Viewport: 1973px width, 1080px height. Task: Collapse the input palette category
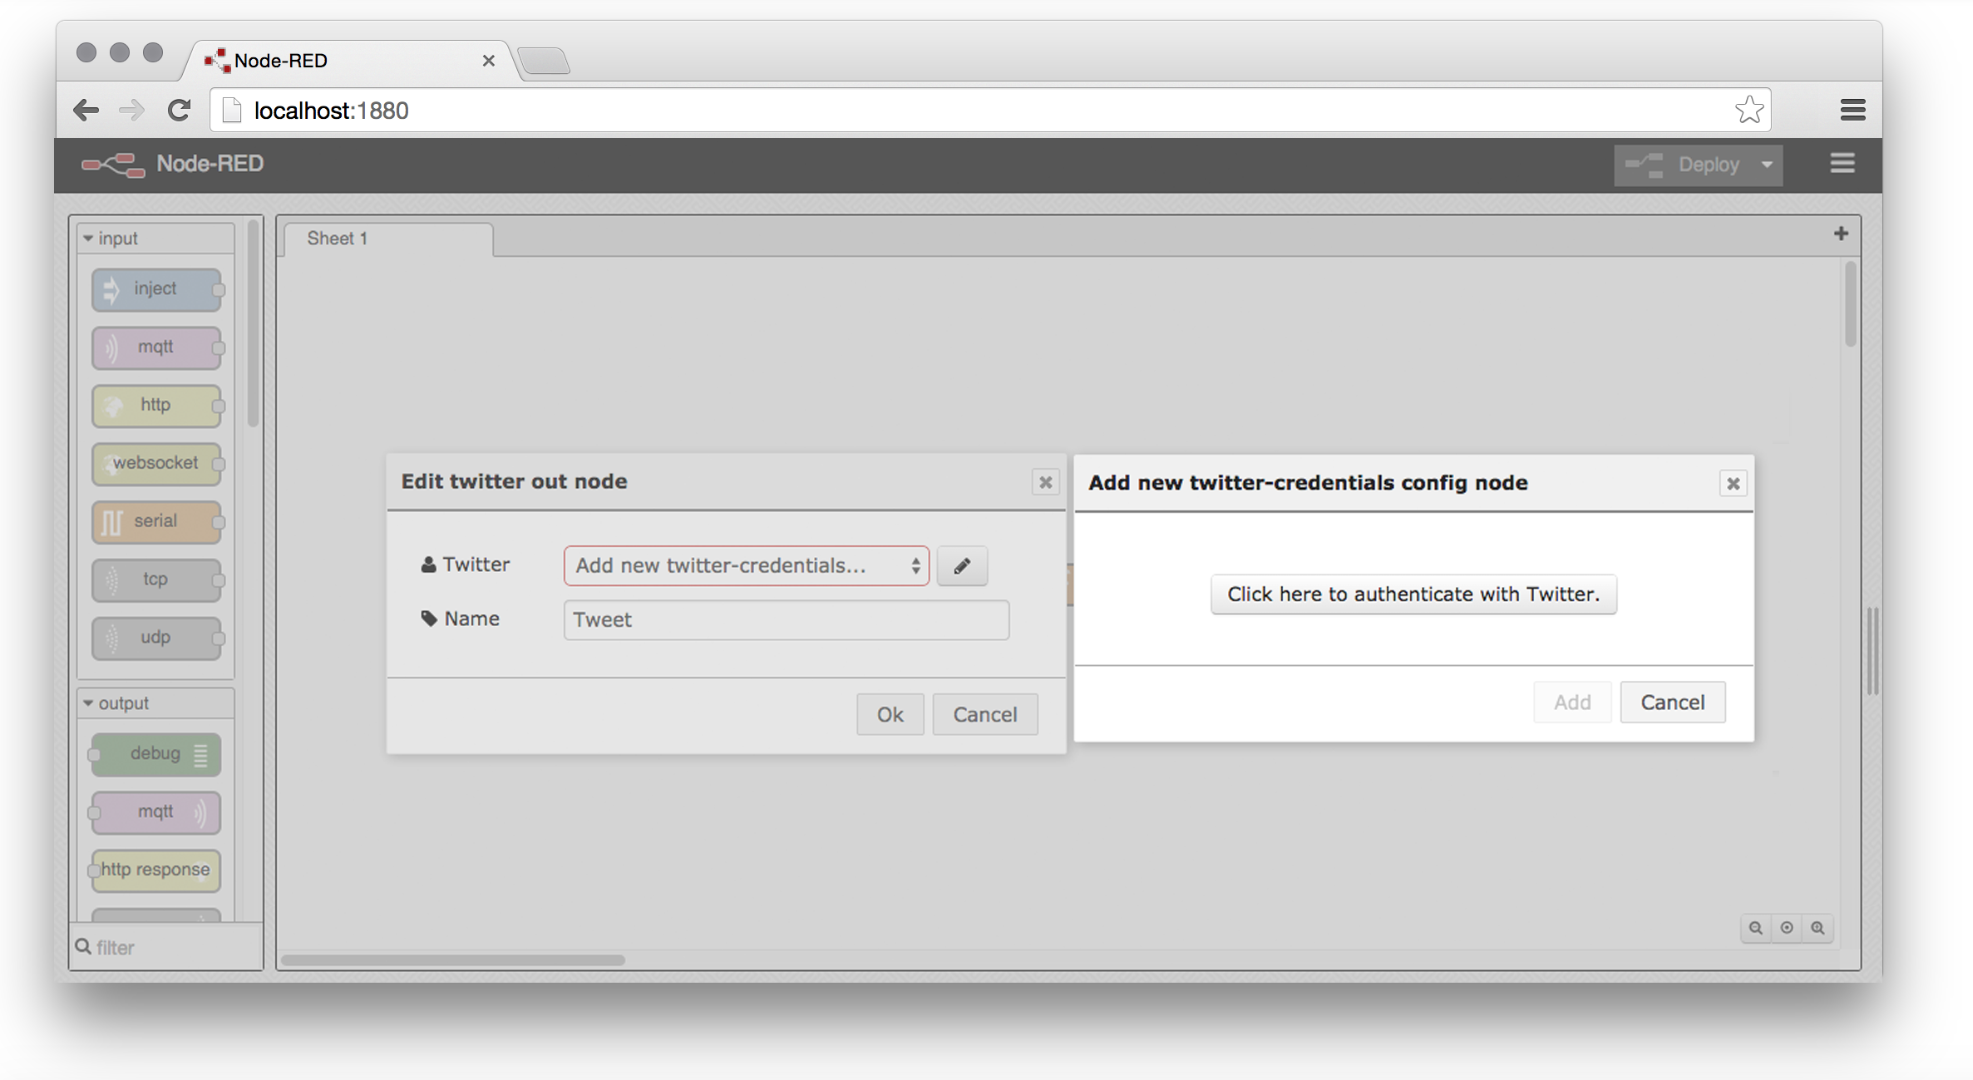156,238
